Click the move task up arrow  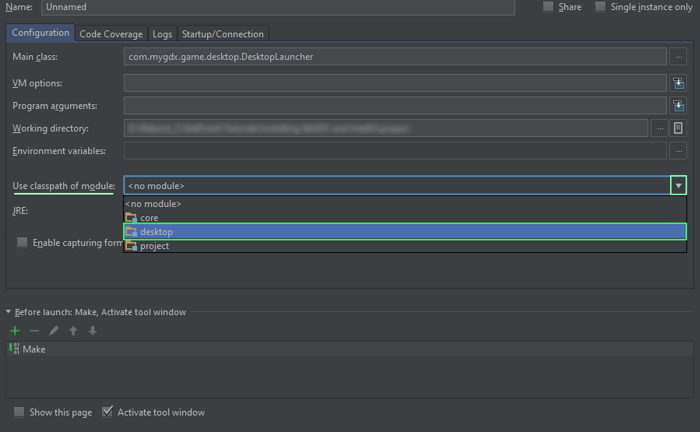[73, 331]
